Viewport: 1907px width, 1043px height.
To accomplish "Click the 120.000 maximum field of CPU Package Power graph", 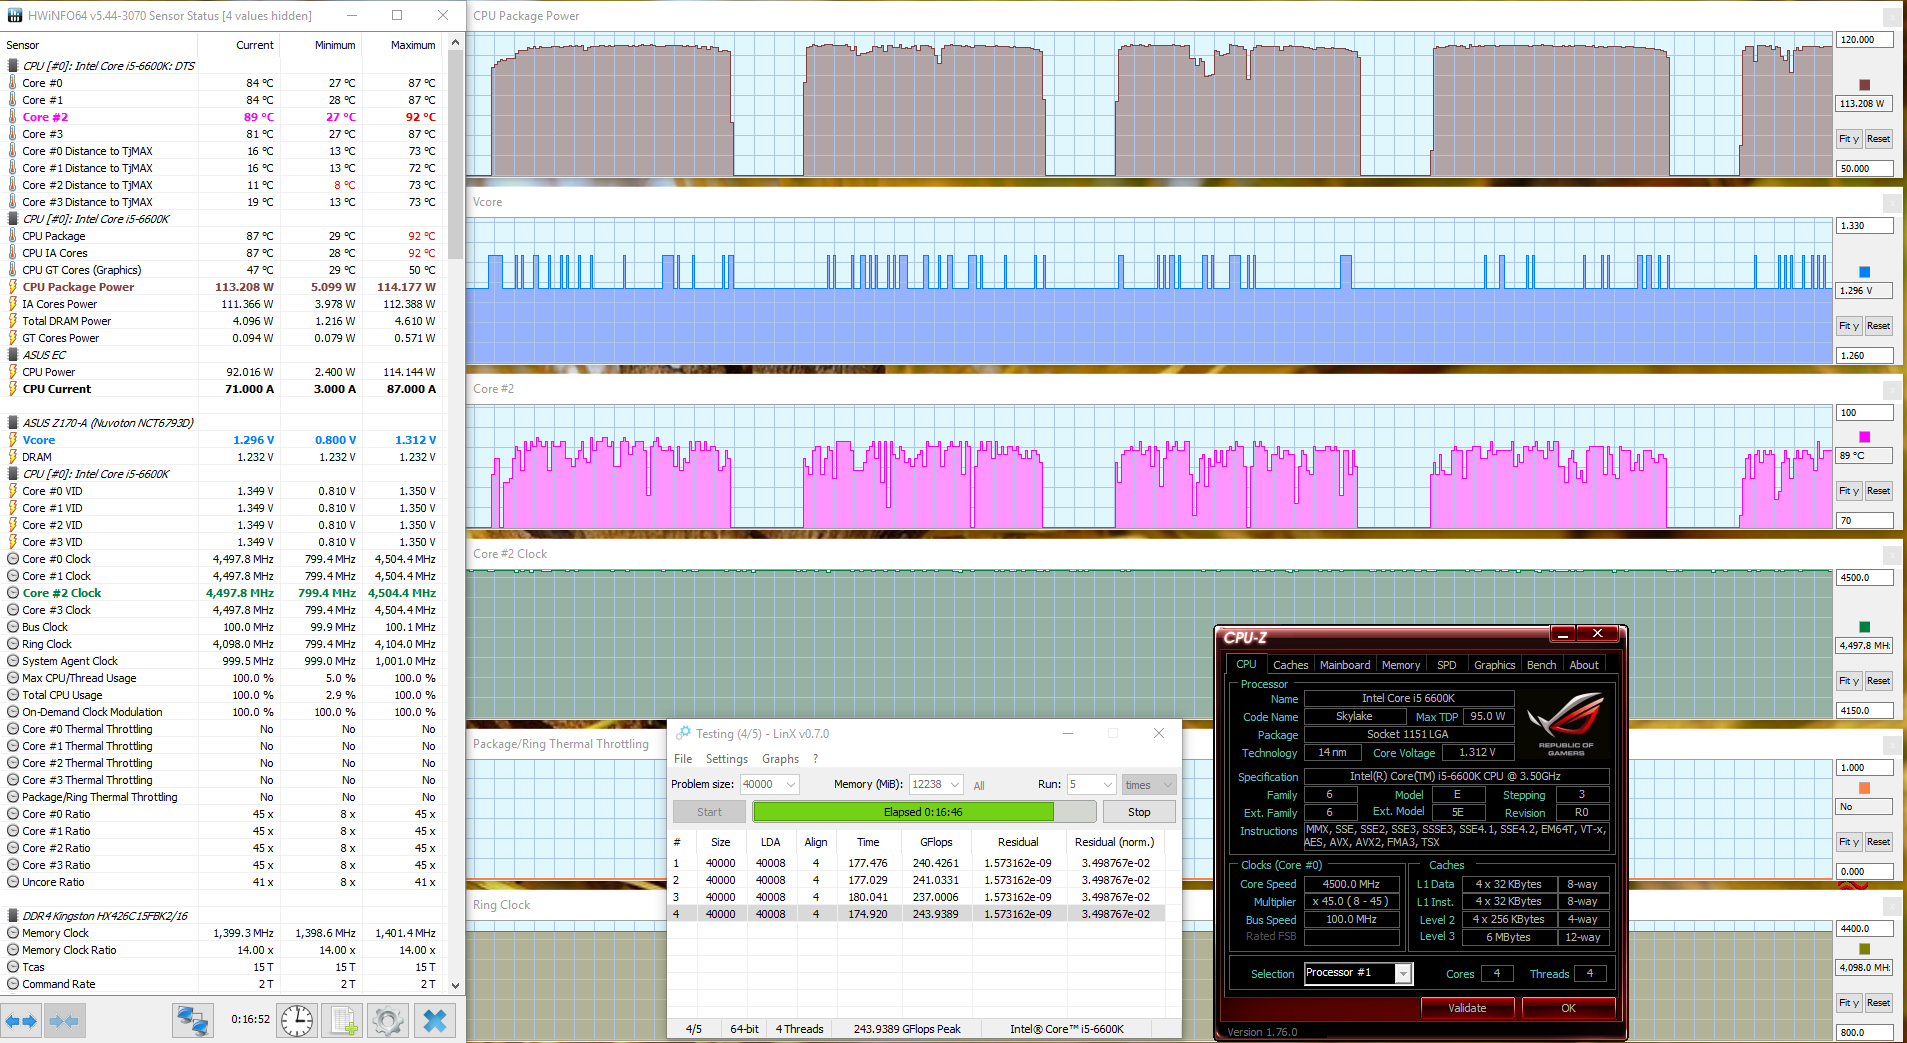I will 1864,40.
